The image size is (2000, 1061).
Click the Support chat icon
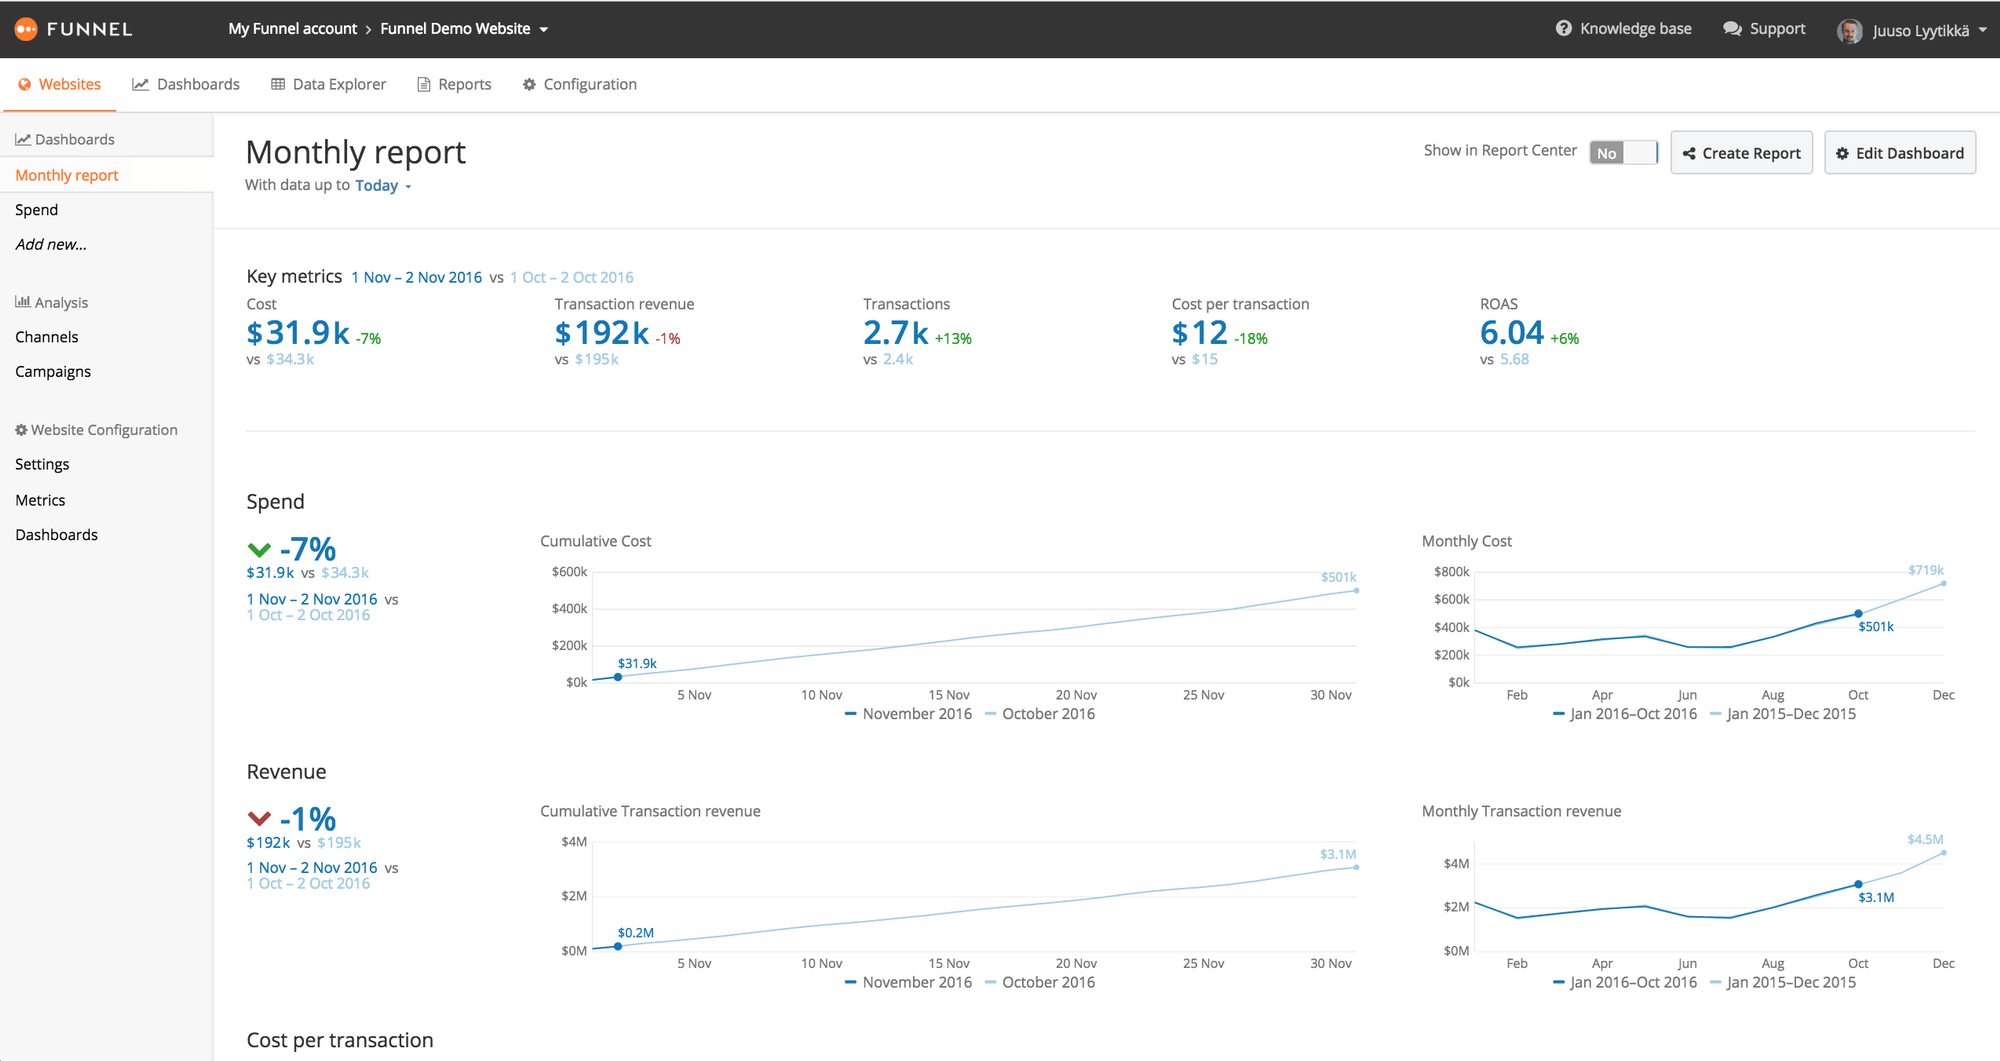click(x=1732, y=28)
